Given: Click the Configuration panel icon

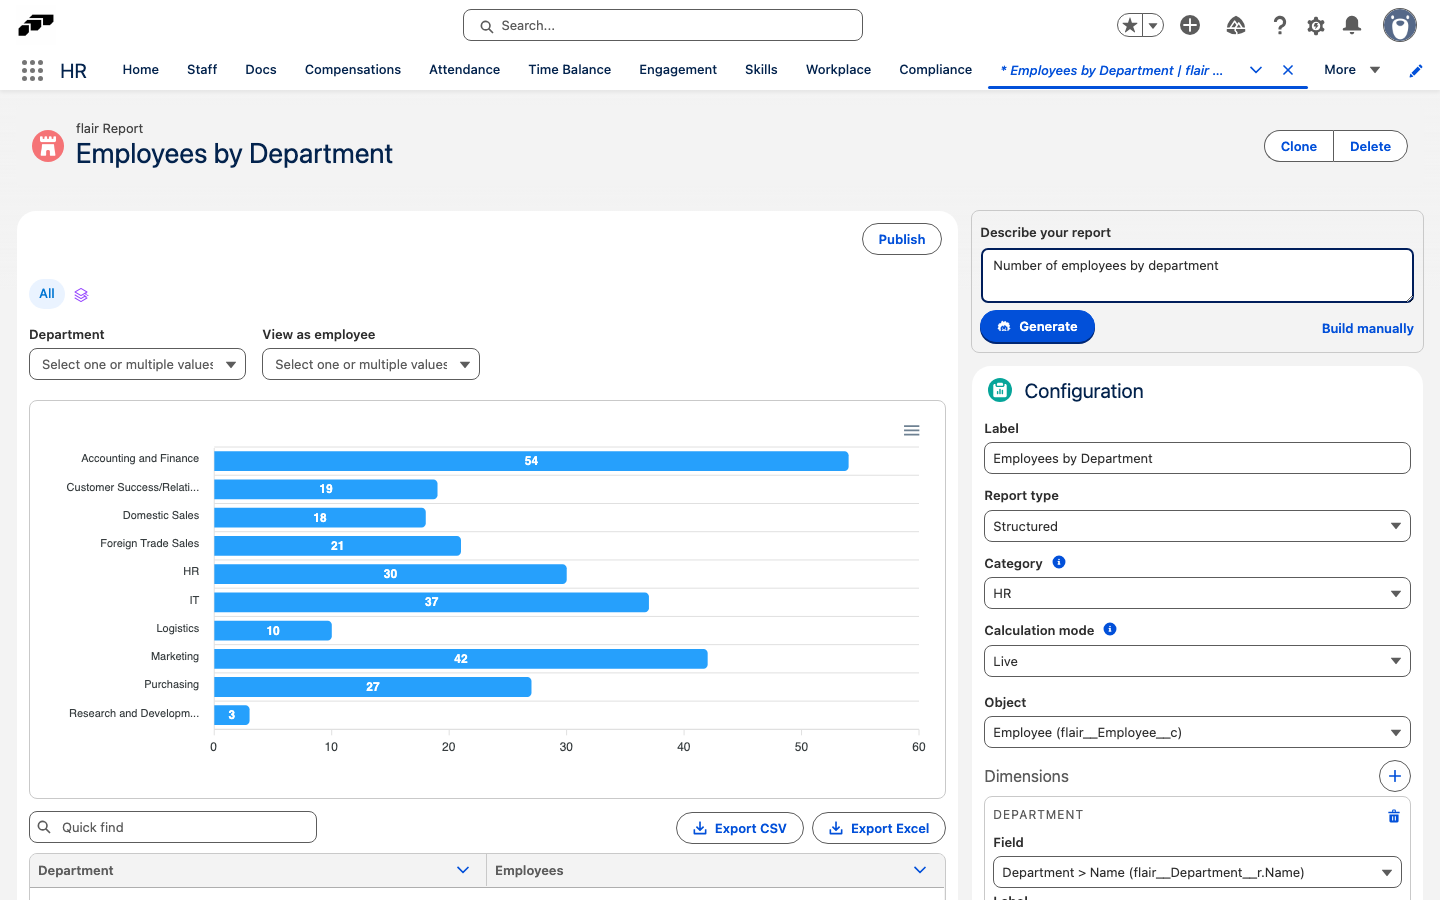Looking at the screenshot, I should 1000,391.
